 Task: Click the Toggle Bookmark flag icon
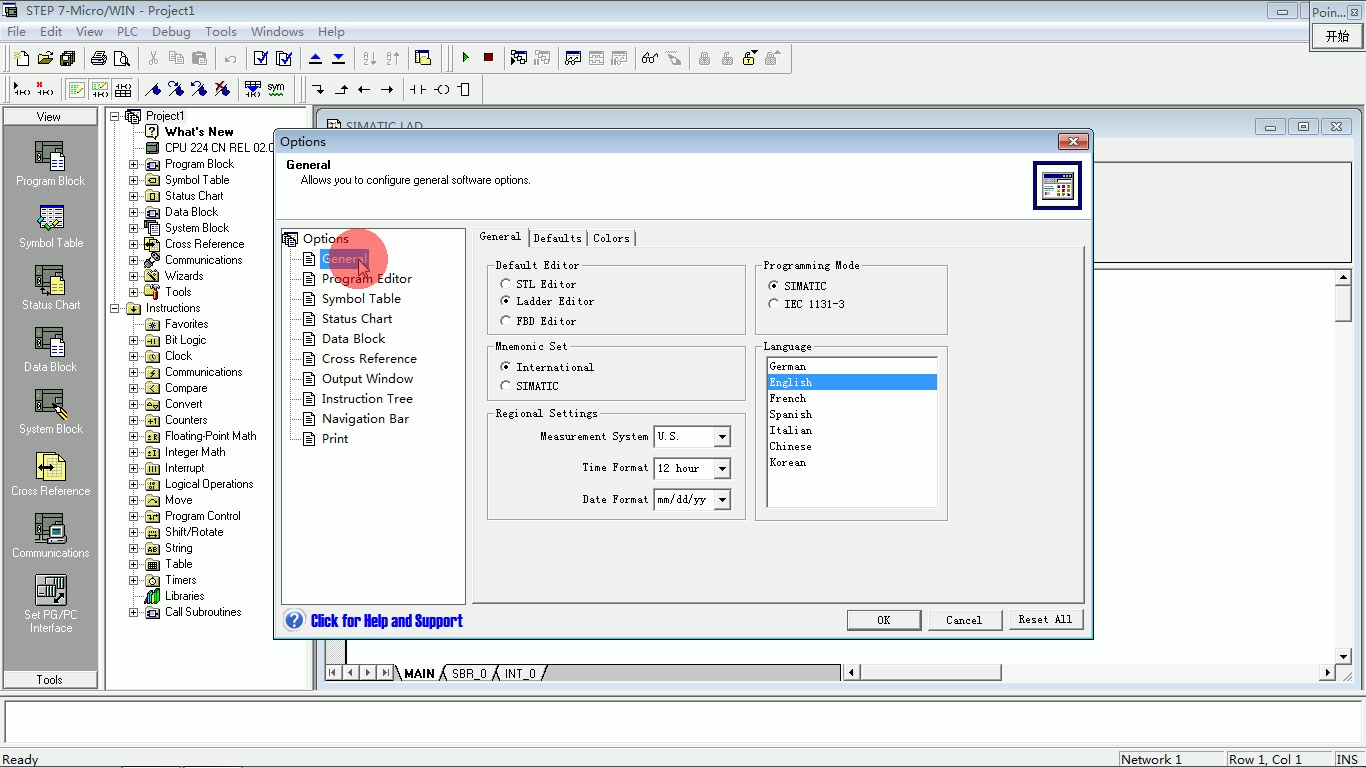(x=153, y=89)
